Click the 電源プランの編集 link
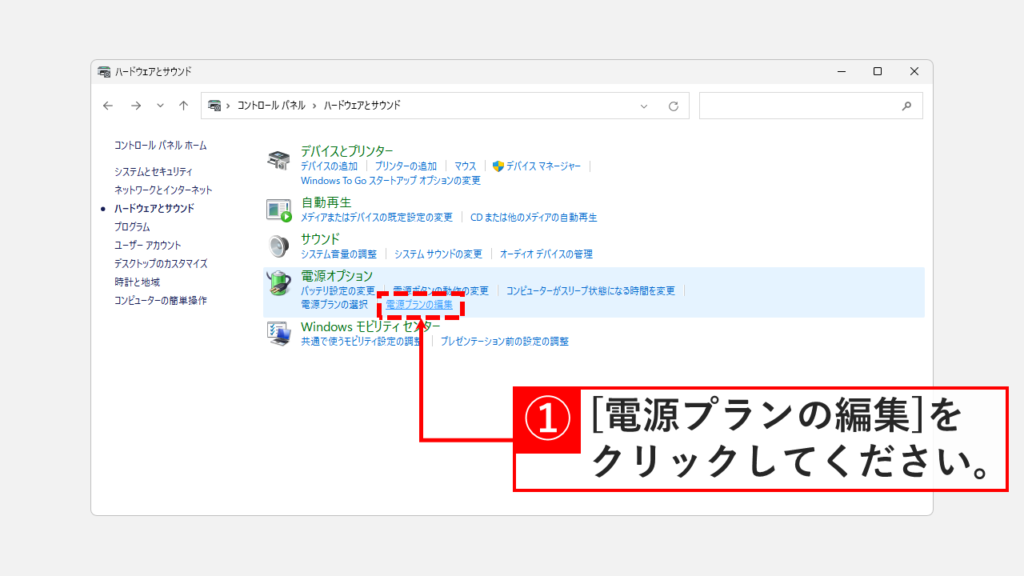This screenshot has height=576, width=1024. [419, 304]
